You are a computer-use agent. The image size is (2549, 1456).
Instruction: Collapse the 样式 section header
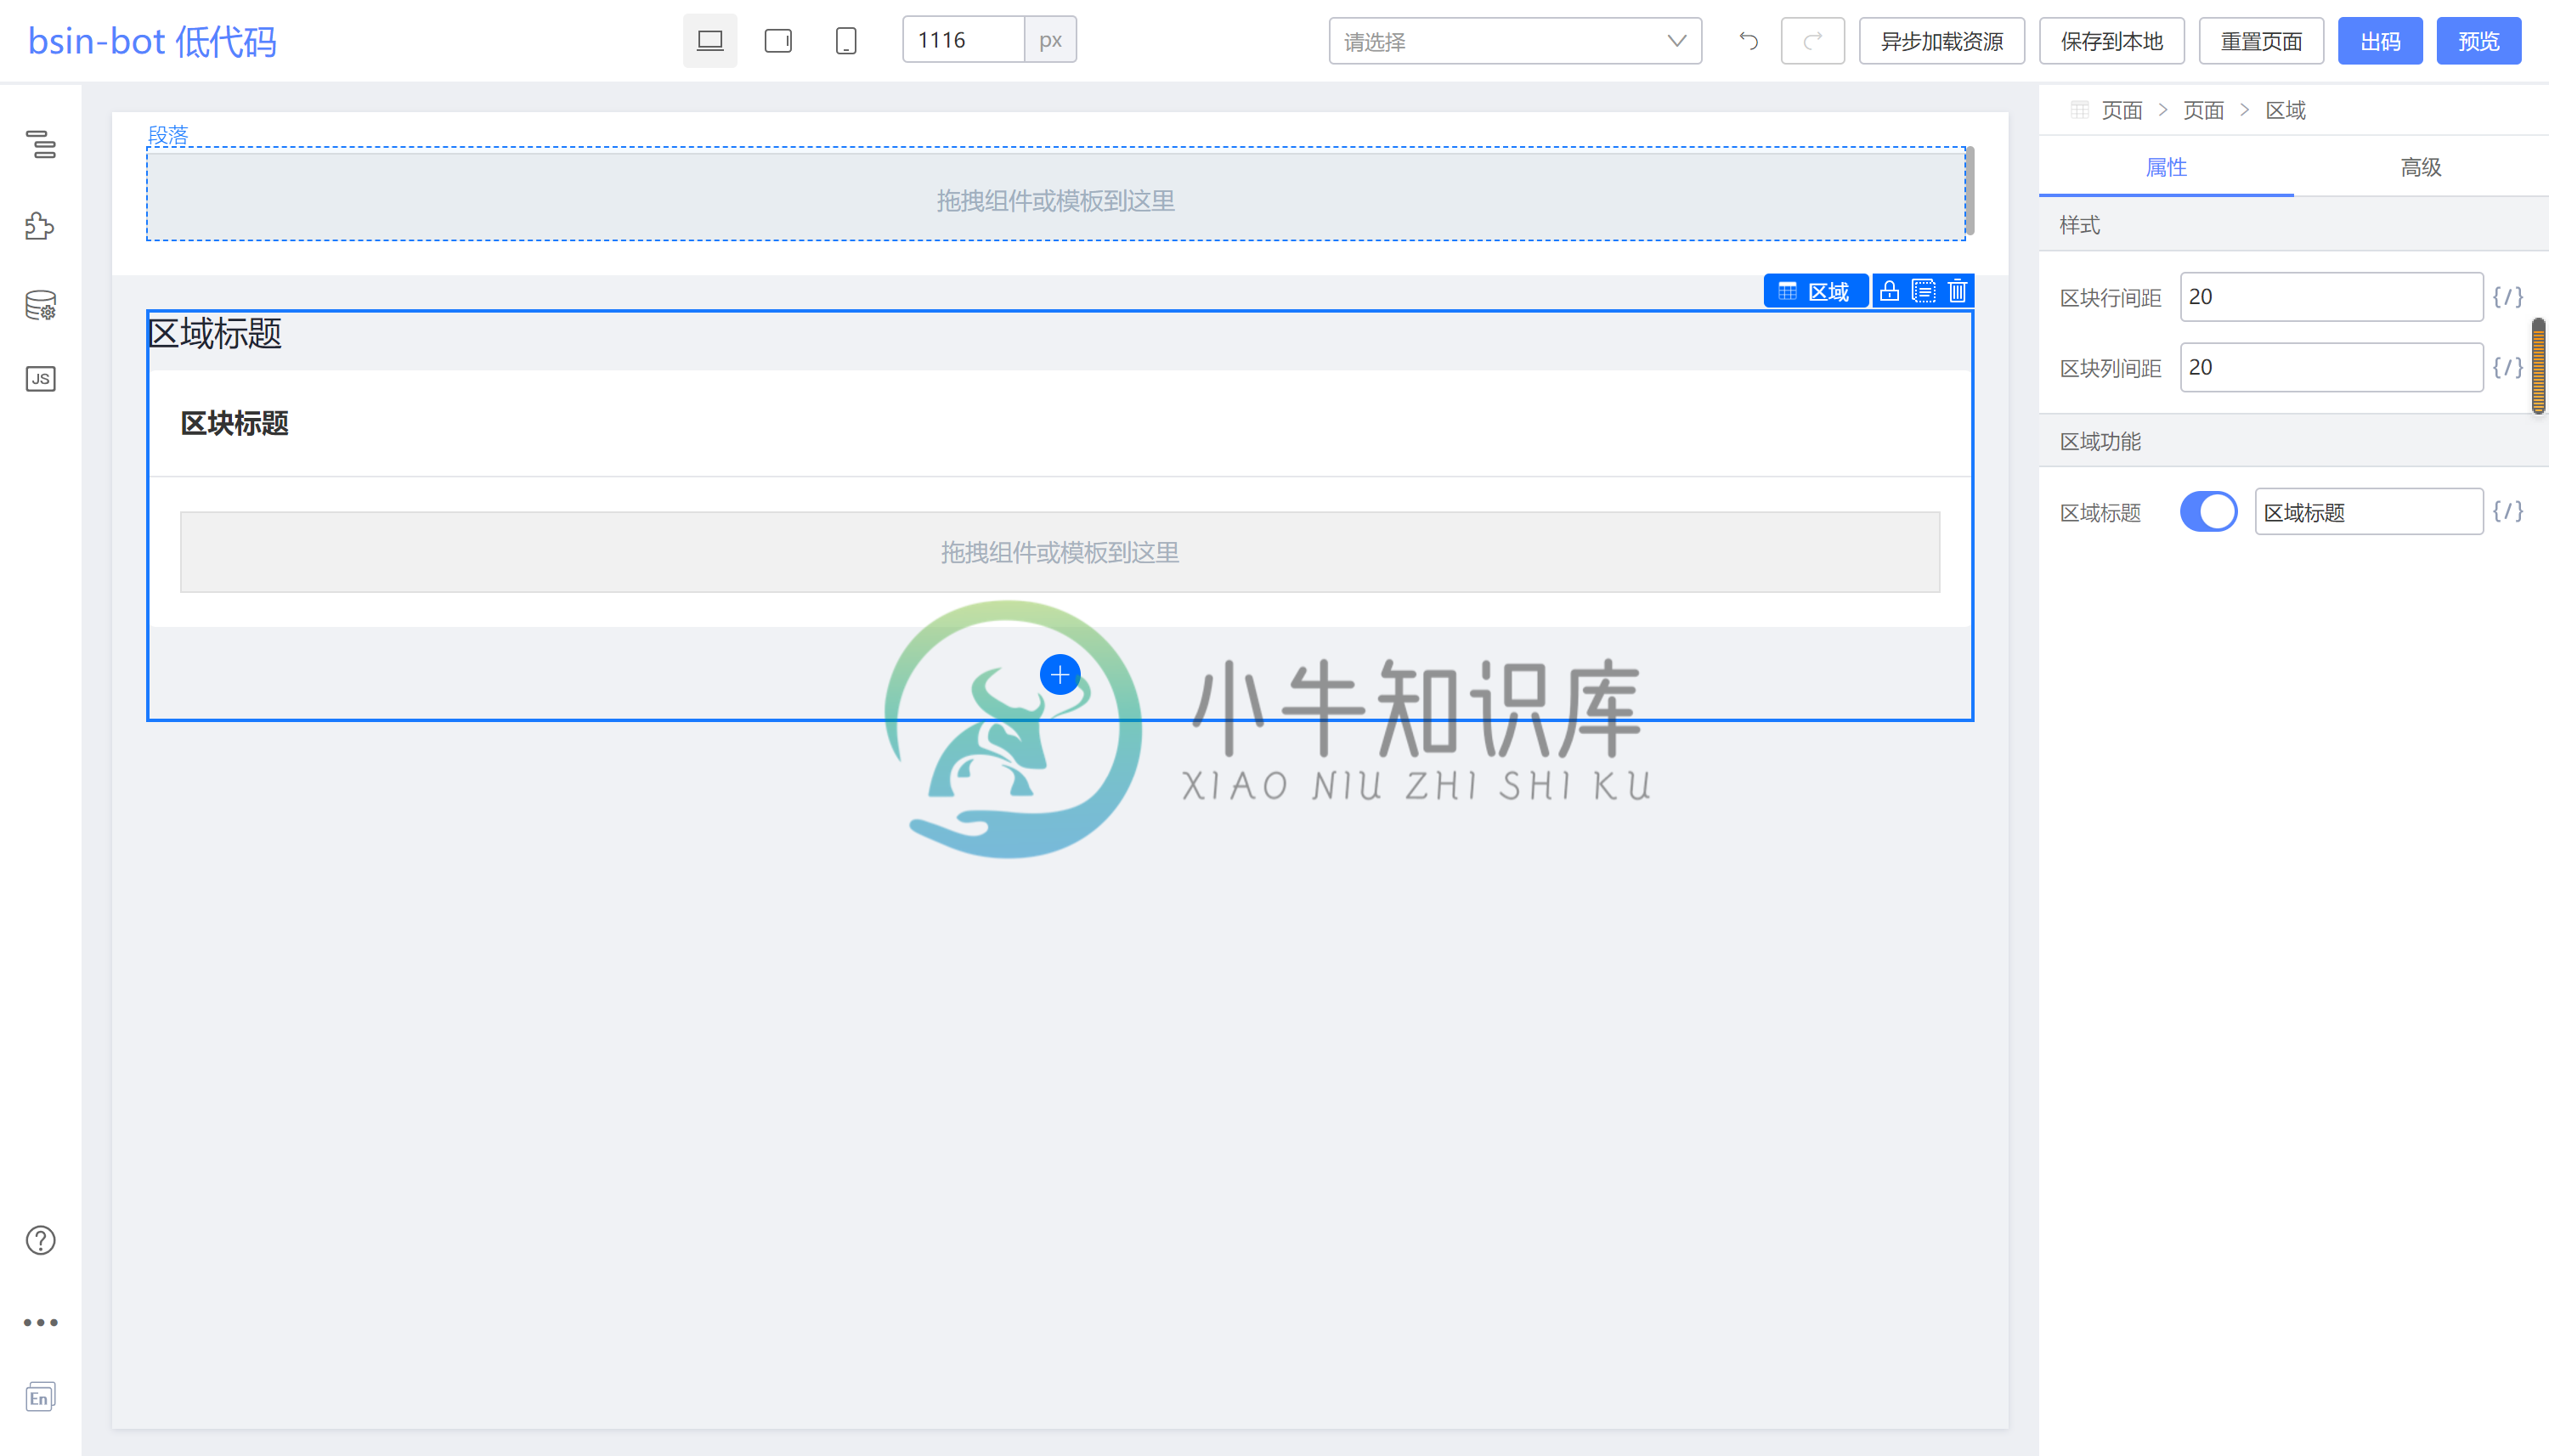coord(2293,225)
